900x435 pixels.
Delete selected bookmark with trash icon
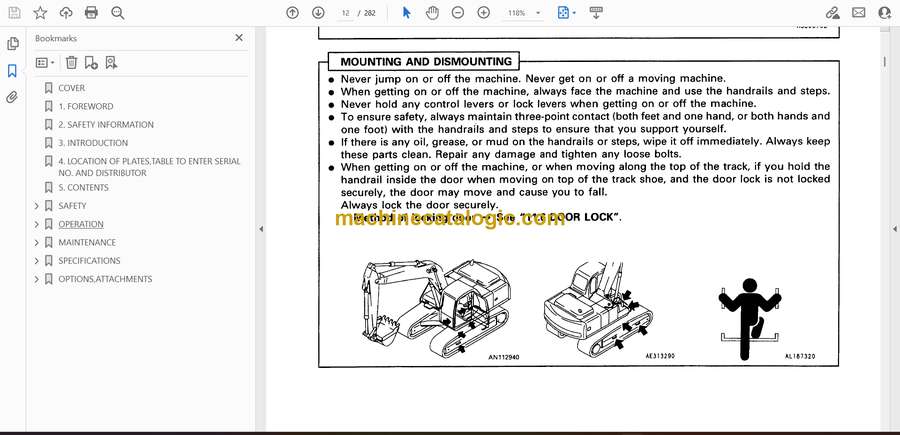[x=71, y=62]
